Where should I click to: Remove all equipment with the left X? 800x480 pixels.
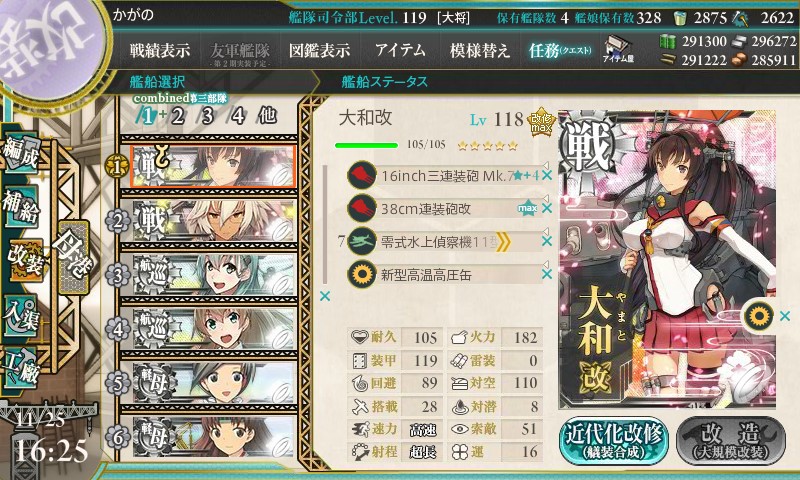pyautogui.click(x=324, y=296)
